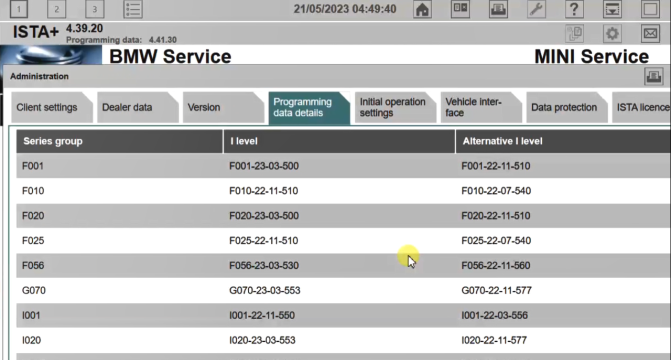This screenshot has width=671, height=360.
Task: Click the Administration panel title
Action: [x=39, y=77]
